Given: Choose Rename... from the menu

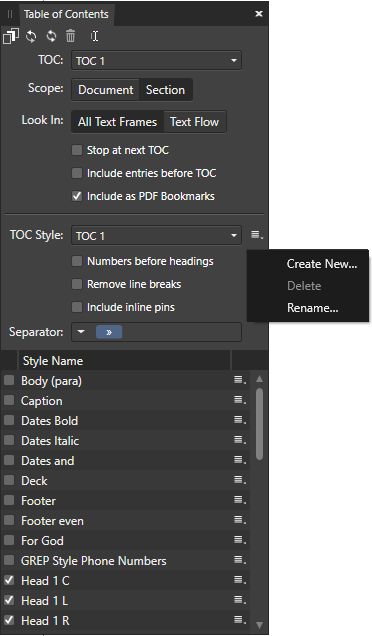Looking at the screenshot, I should 312,308.
